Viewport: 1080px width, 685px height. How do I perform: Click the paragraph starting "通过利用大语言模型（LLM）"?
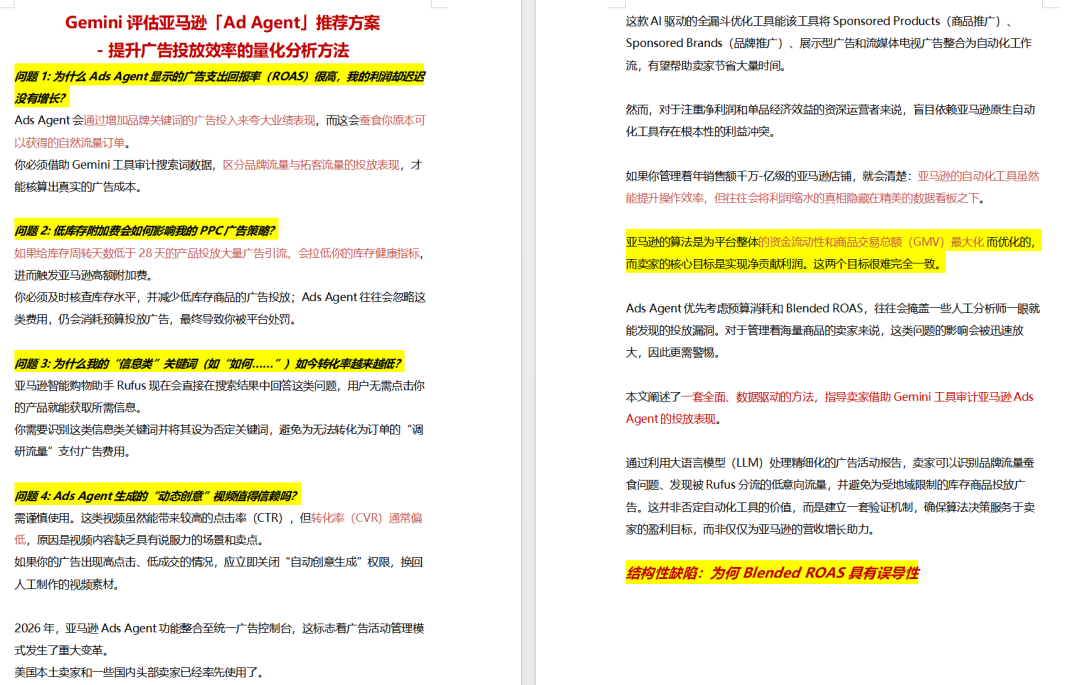(832, 463)
